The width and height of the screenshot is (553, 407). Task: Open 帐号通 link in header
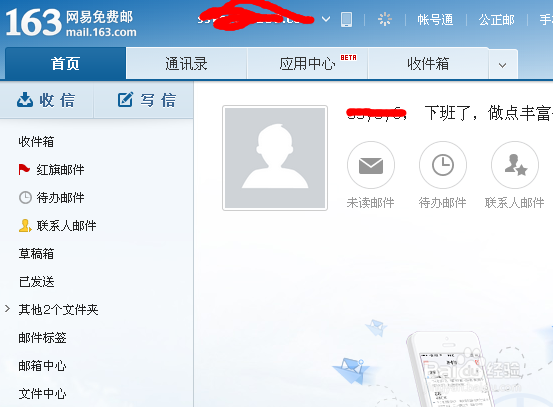point(435,20)
